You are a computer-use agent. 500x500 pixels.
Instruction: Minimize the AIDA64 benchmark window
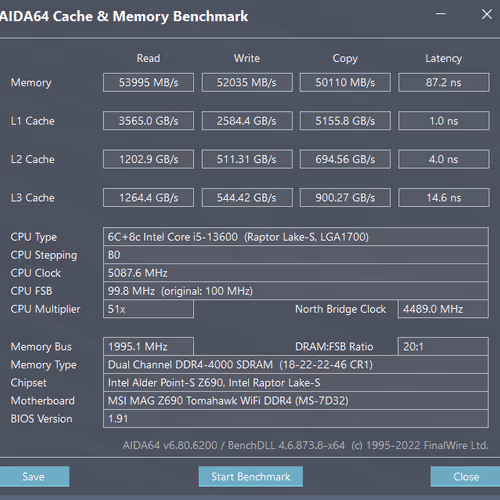[441, 14]
